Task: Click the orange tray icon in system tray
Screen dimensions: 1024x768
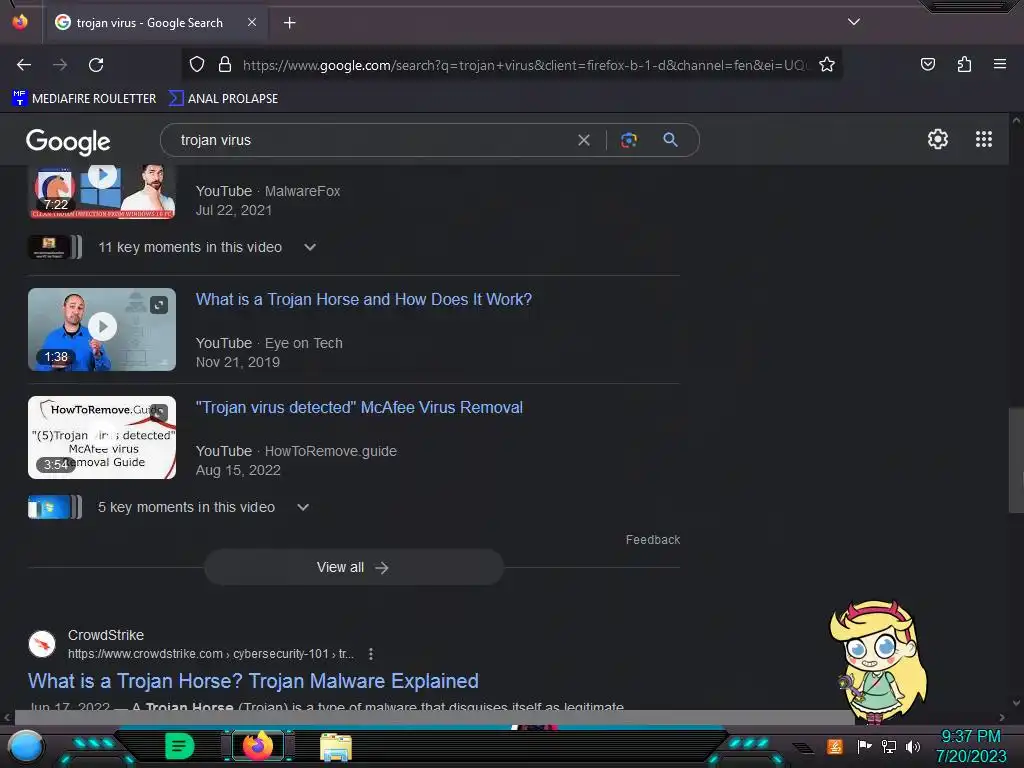Action: [x=835, y=746]
